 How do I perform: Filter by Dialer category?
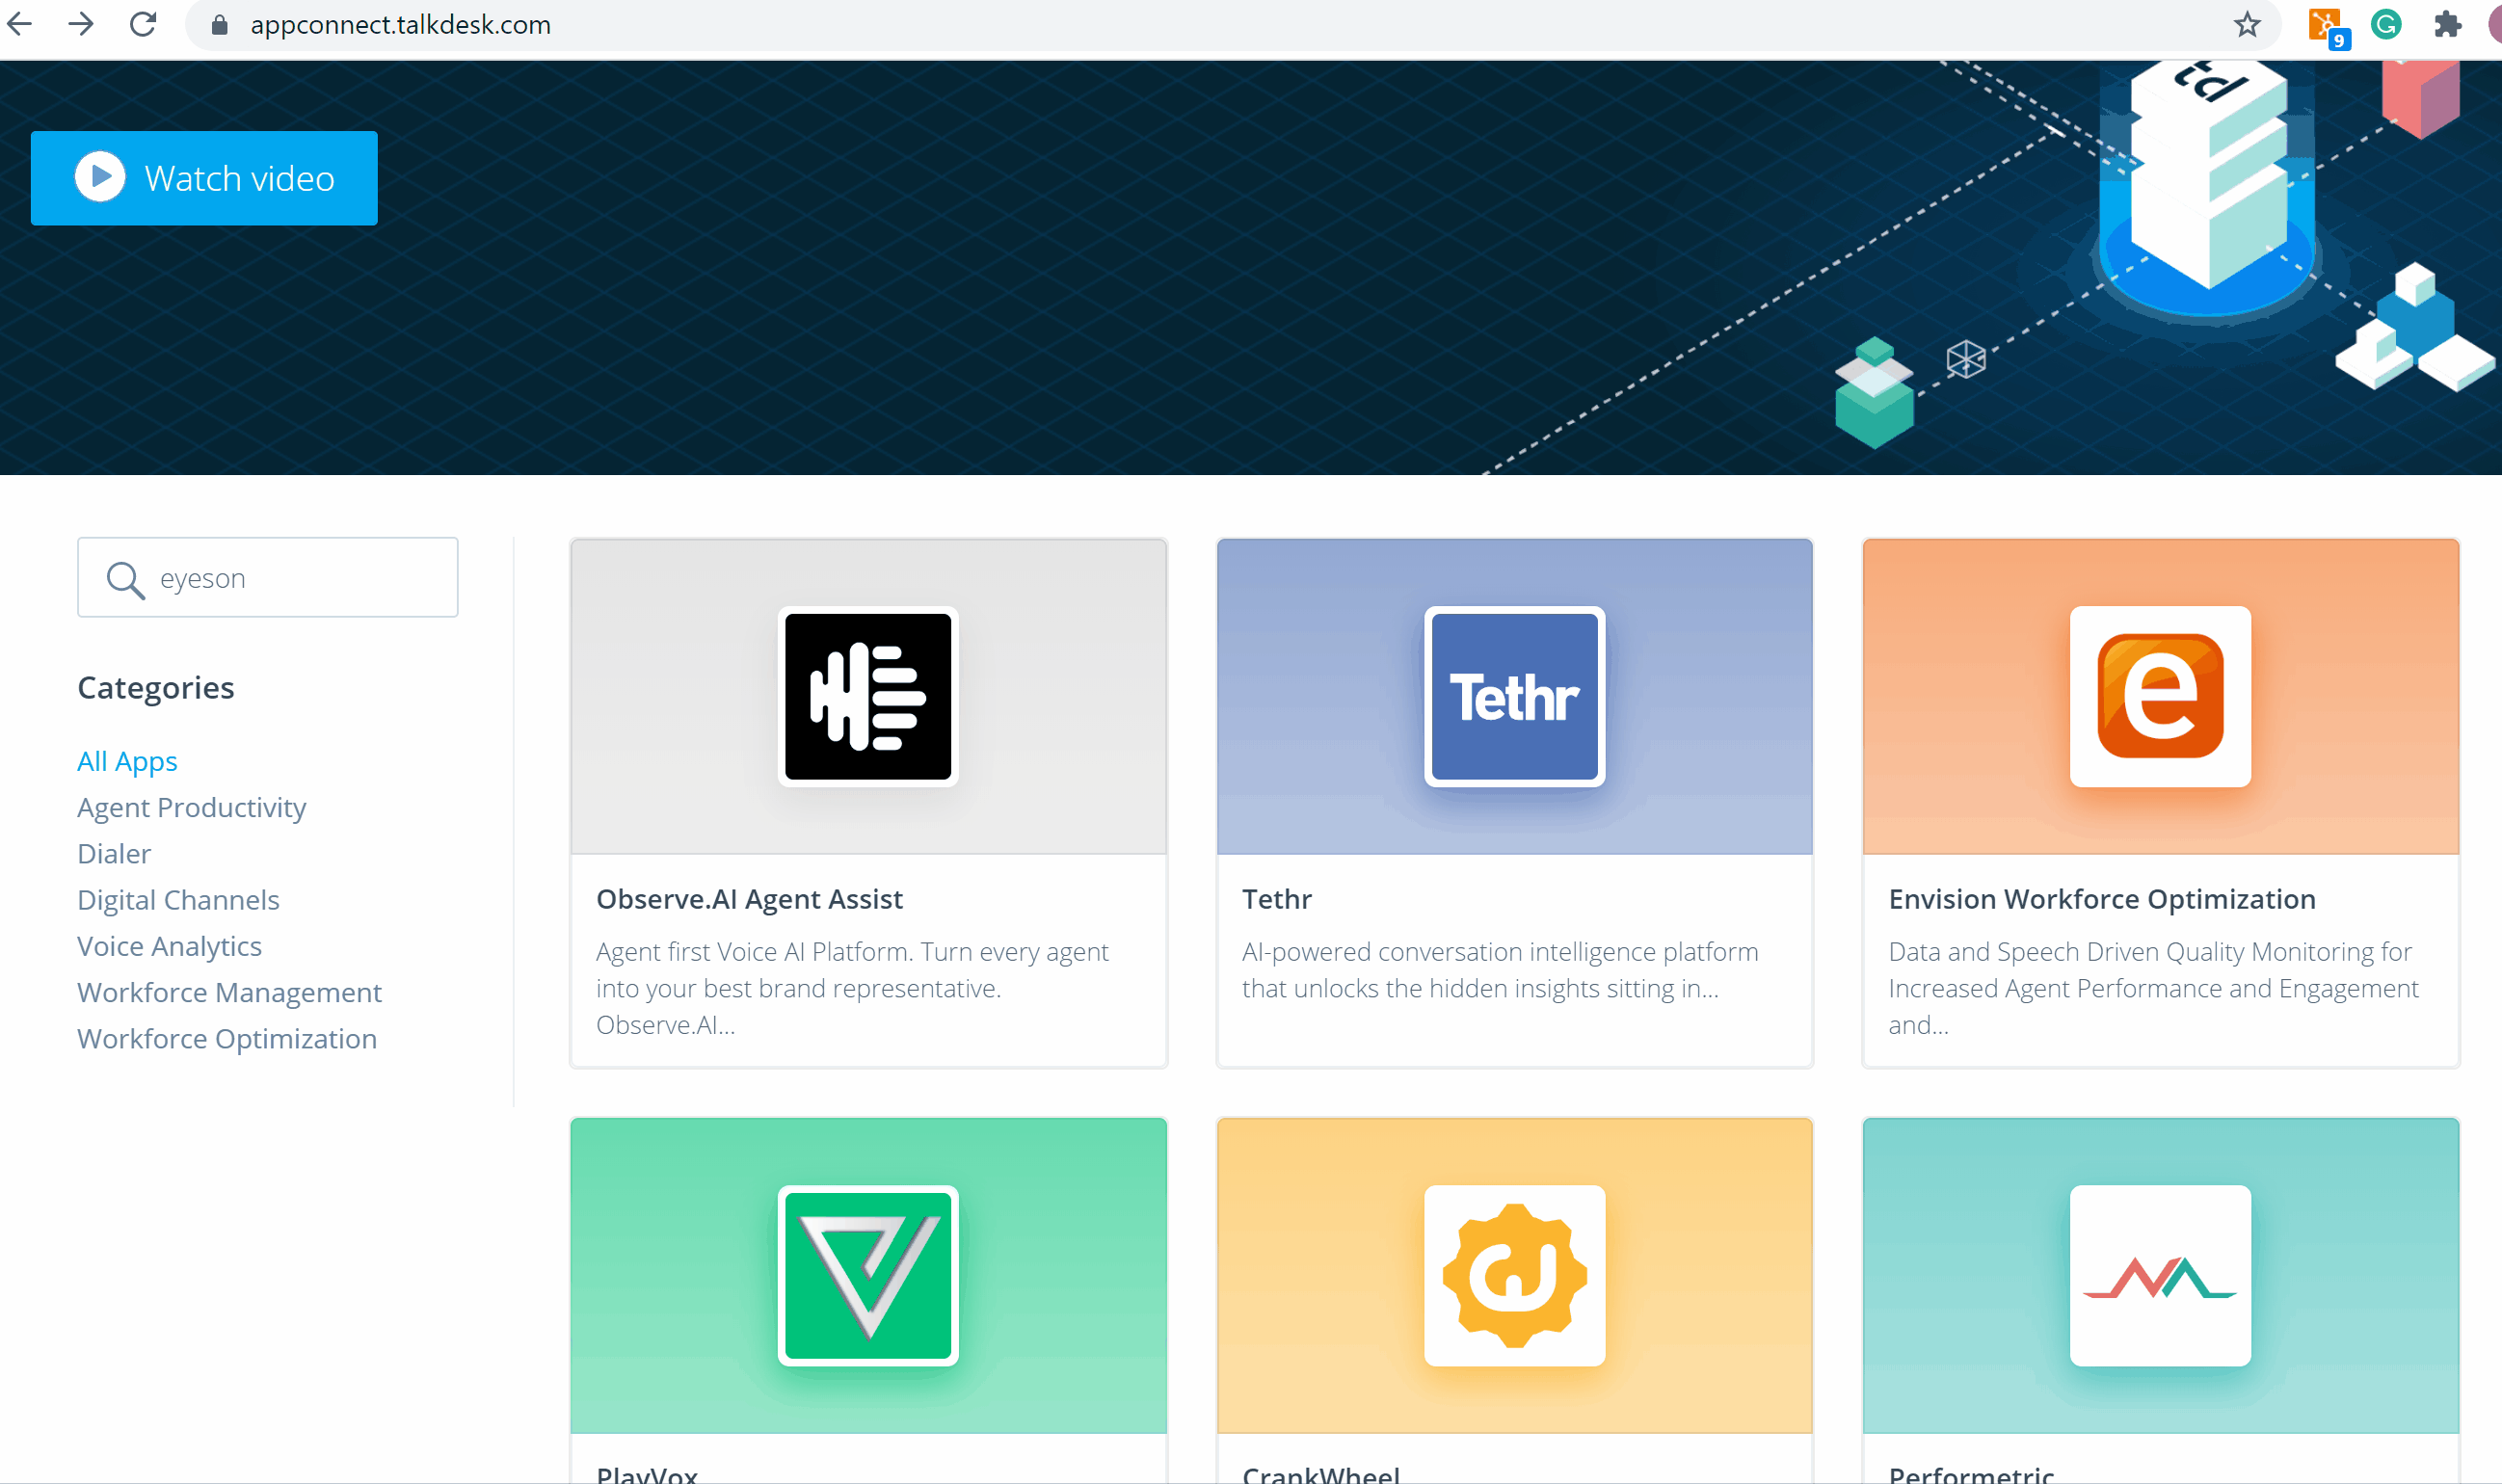[114, 853]
